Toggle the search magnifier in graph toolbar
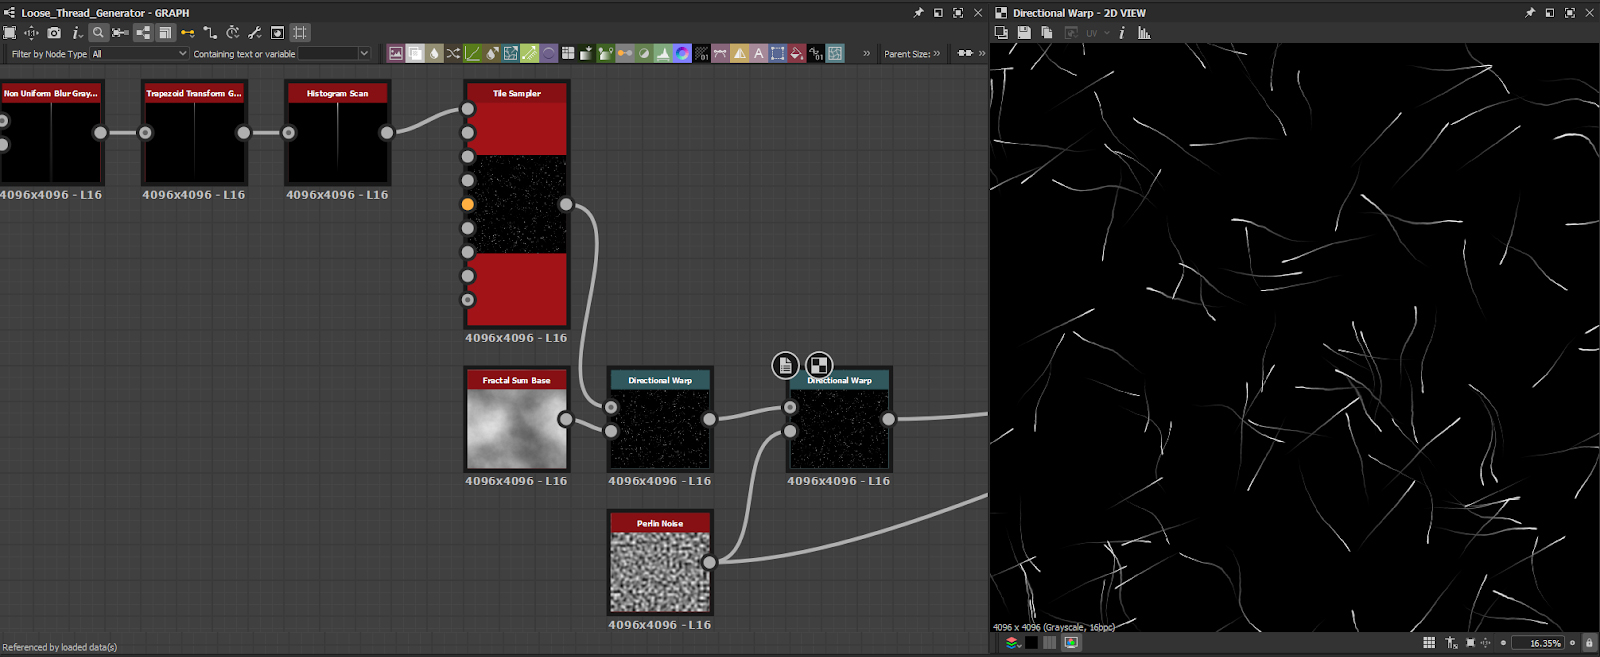The width and height of the screenshot is (1600, 657). coord(98,33)
